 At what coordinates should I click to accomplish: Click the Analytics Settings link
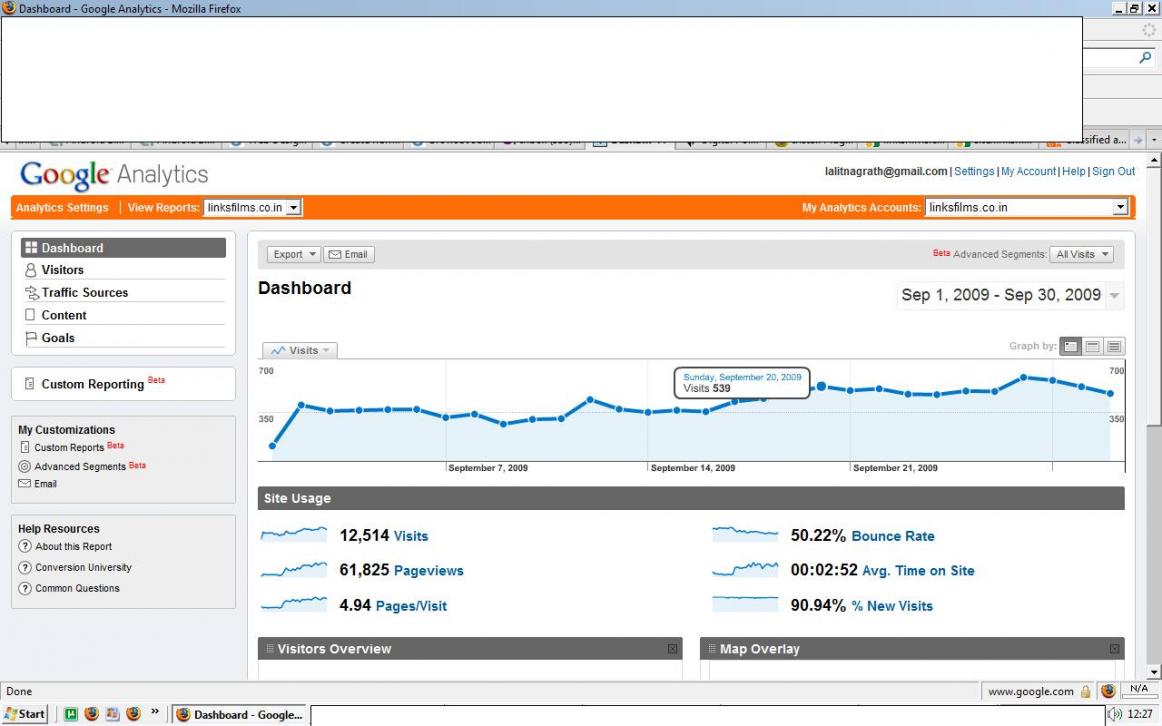[62, 207]
